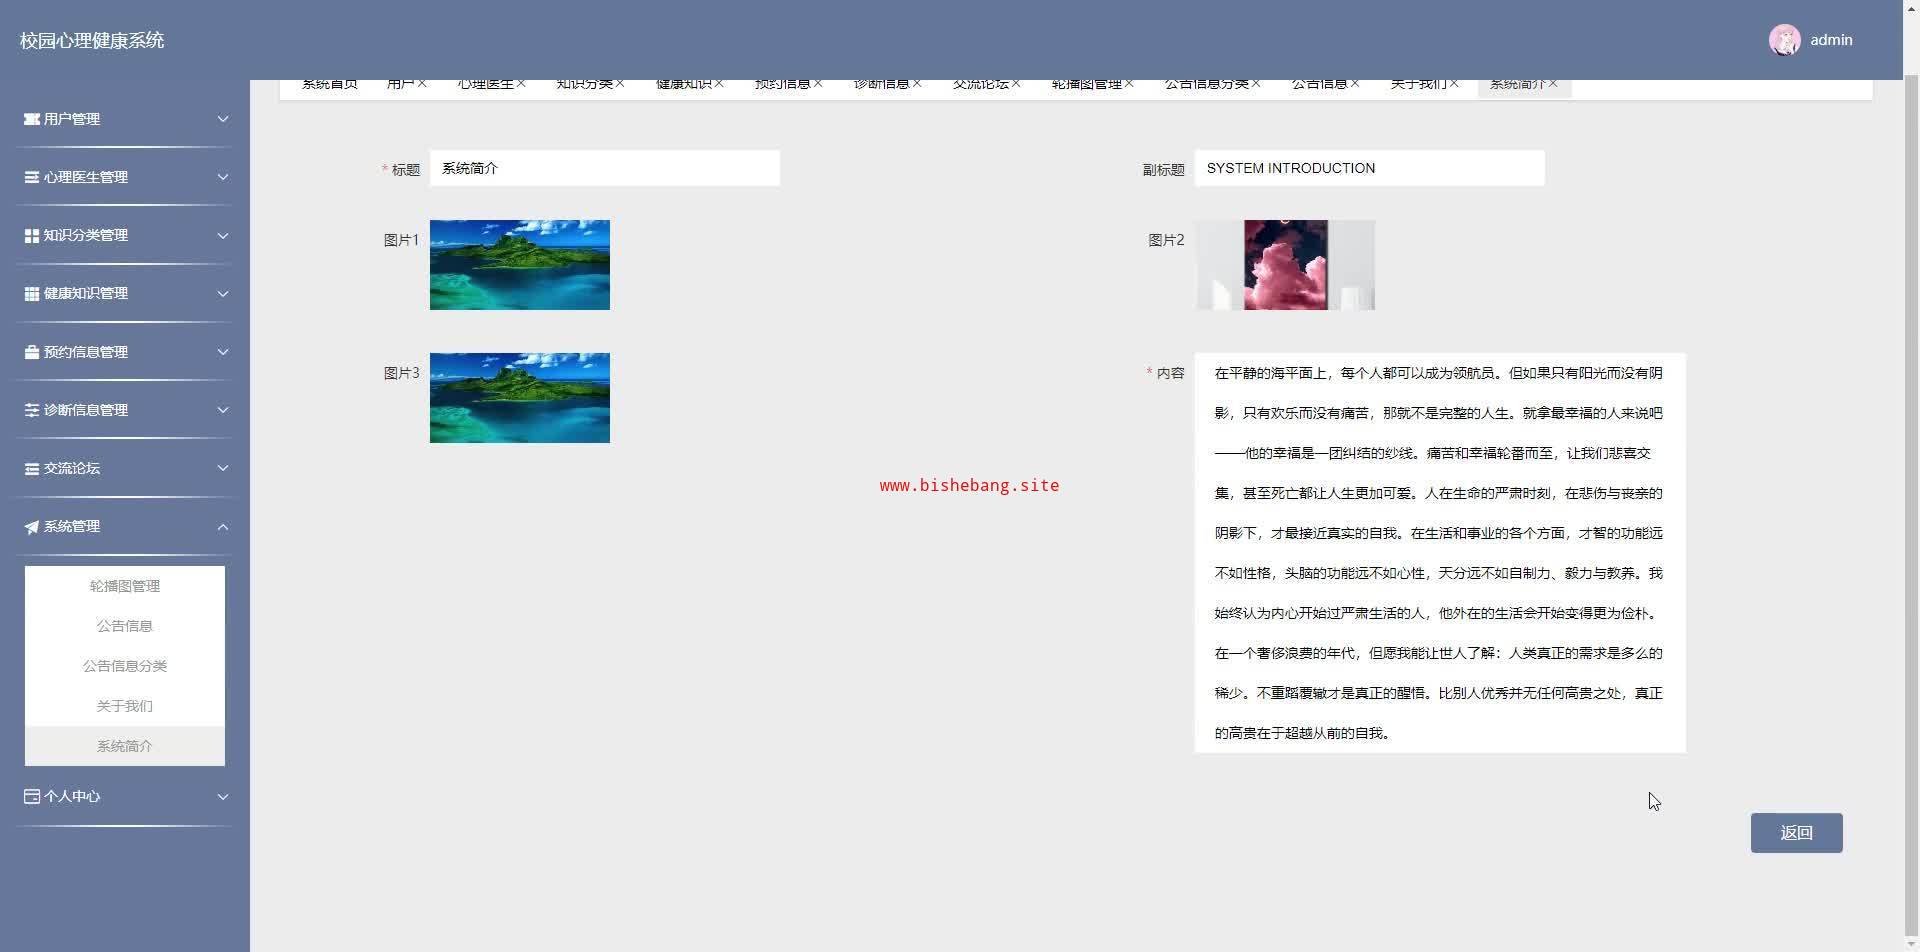Click the 预约信息管理 briefcase icon

(32, 352)
